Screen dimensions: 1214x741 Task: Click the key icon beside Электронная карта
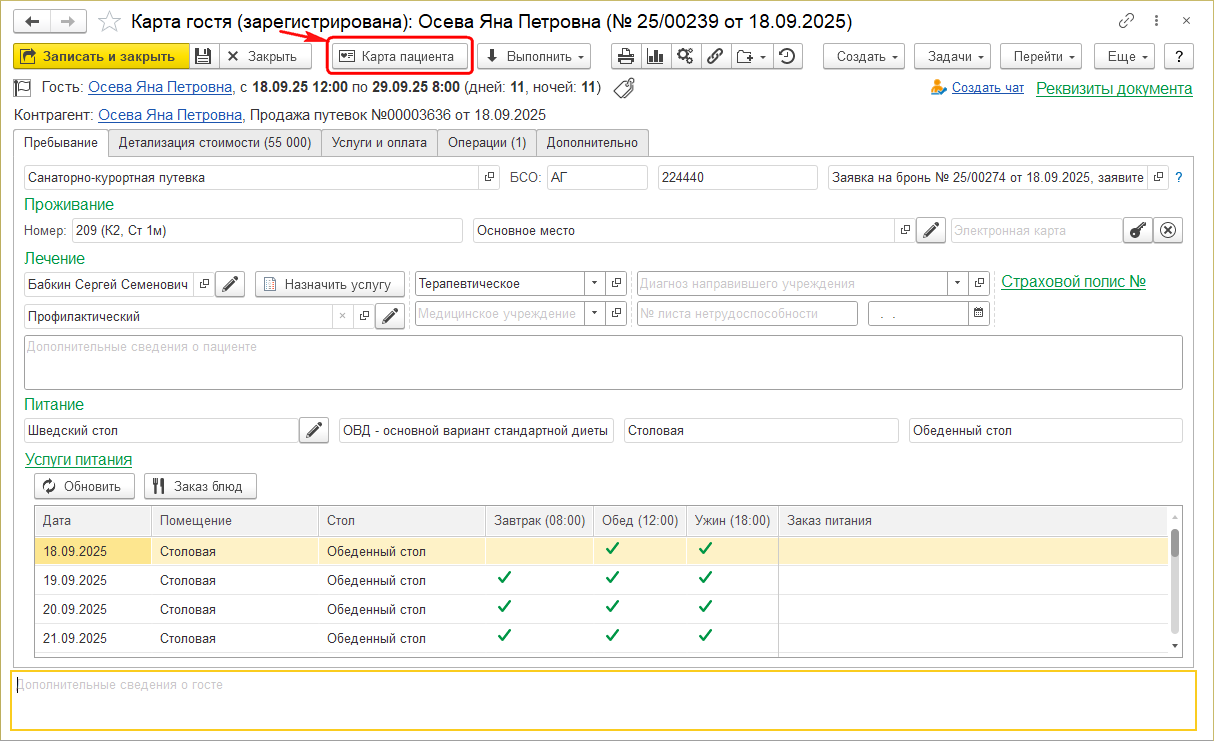click(x=1137, y=231)
